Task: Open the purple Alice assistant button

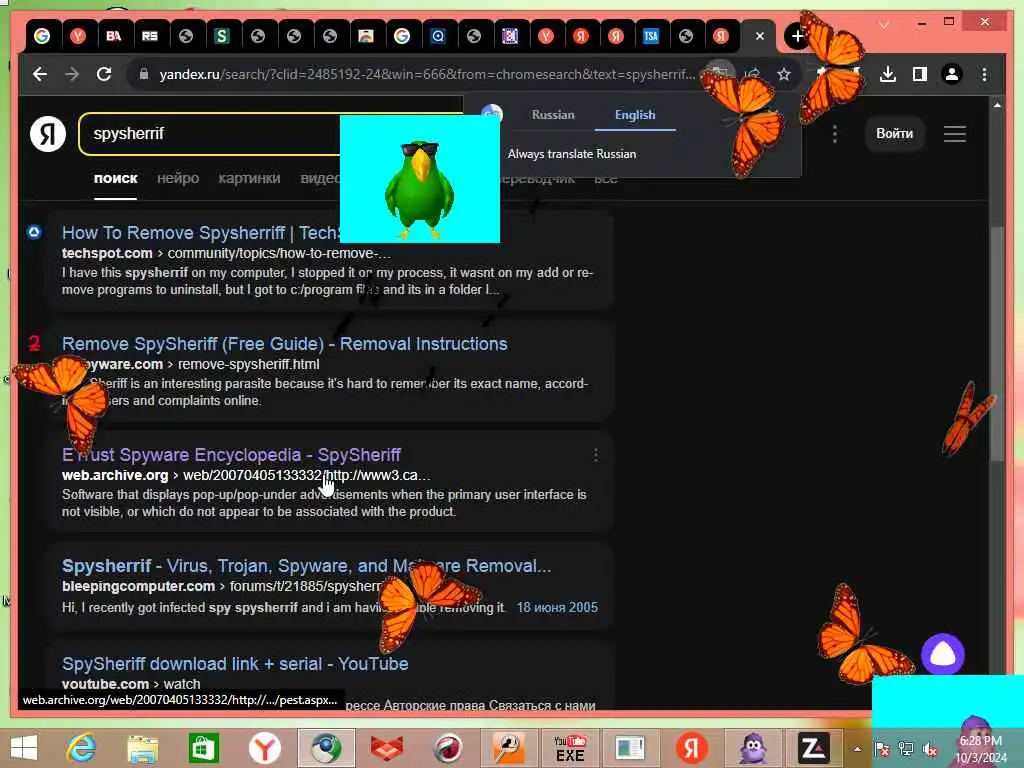Action: 942,654
